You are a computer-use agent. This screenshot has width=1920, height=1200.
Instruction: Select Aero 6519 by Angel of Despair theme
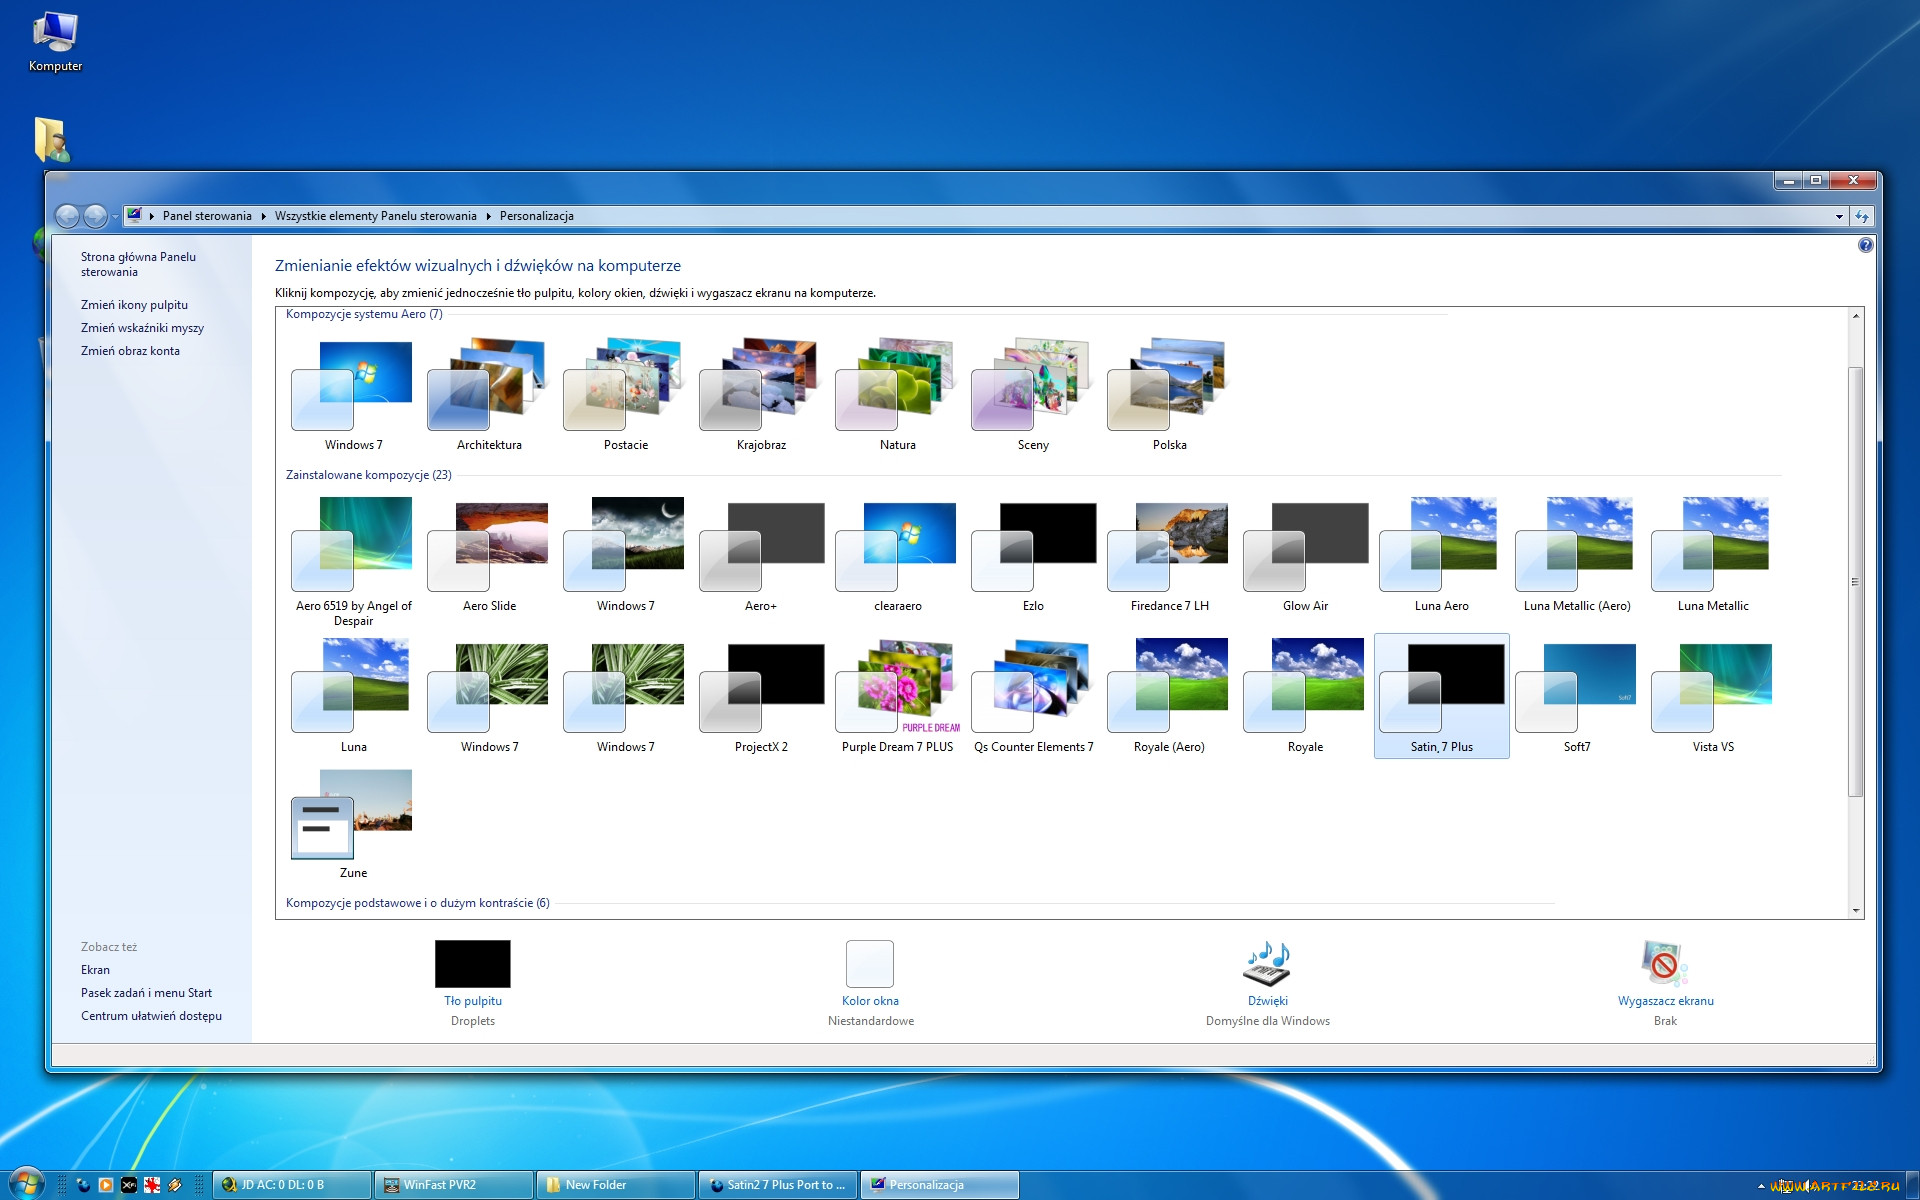tap(353, 562)
